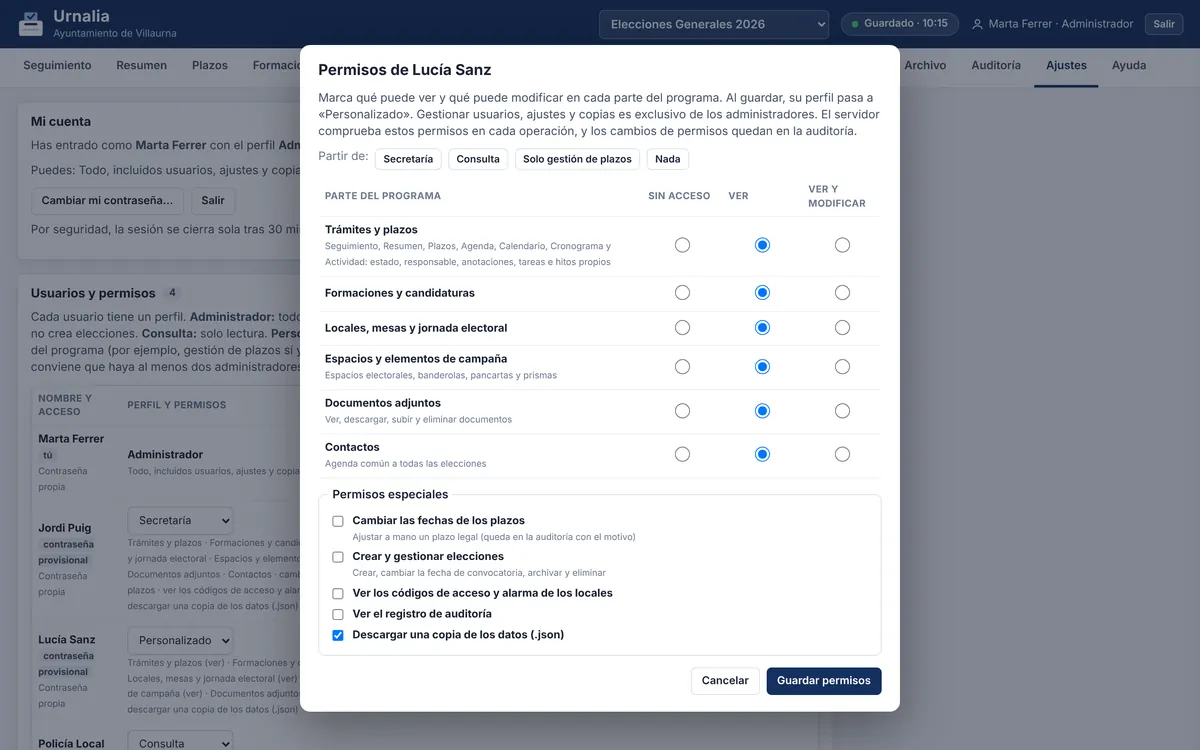Open Jordi Puig's Secretaría profile dropdown
Image resolution: width=1200 pixels, height=750 pixels.
pyautogui.click(x=180, y=520)
